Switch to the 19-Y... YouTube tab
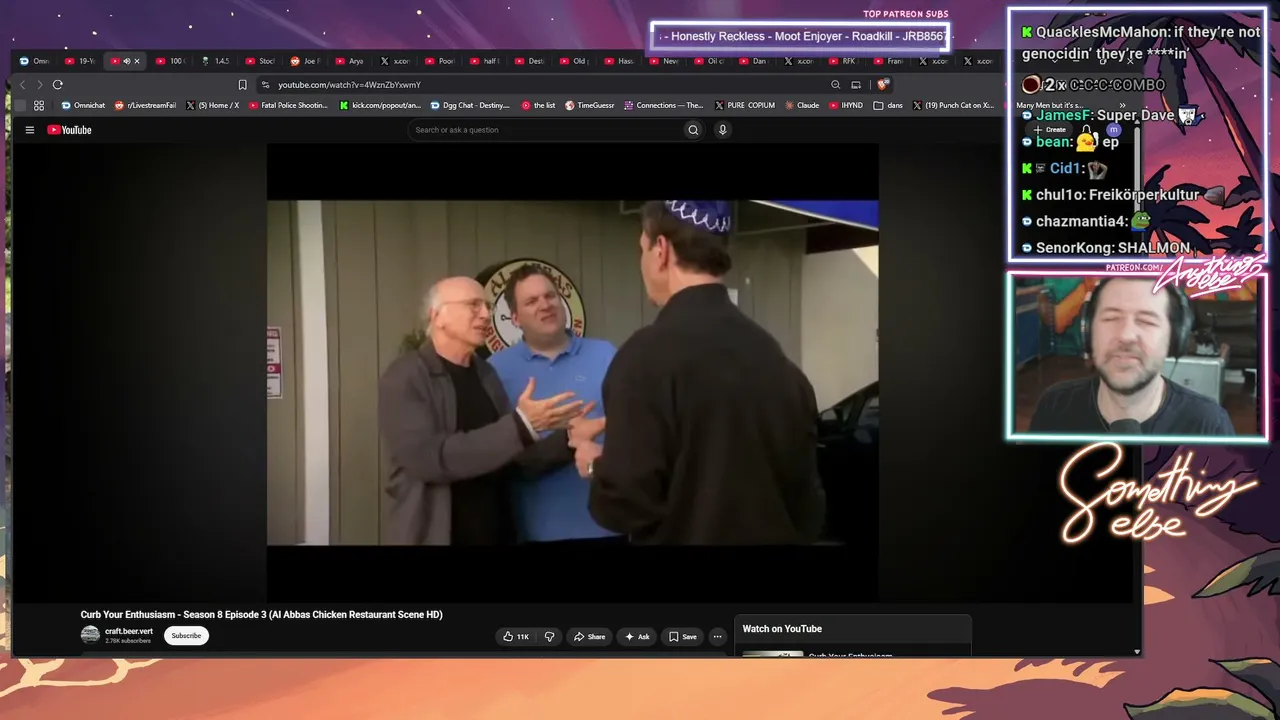This screenshot has height=720, width=1280. [82, 61]
